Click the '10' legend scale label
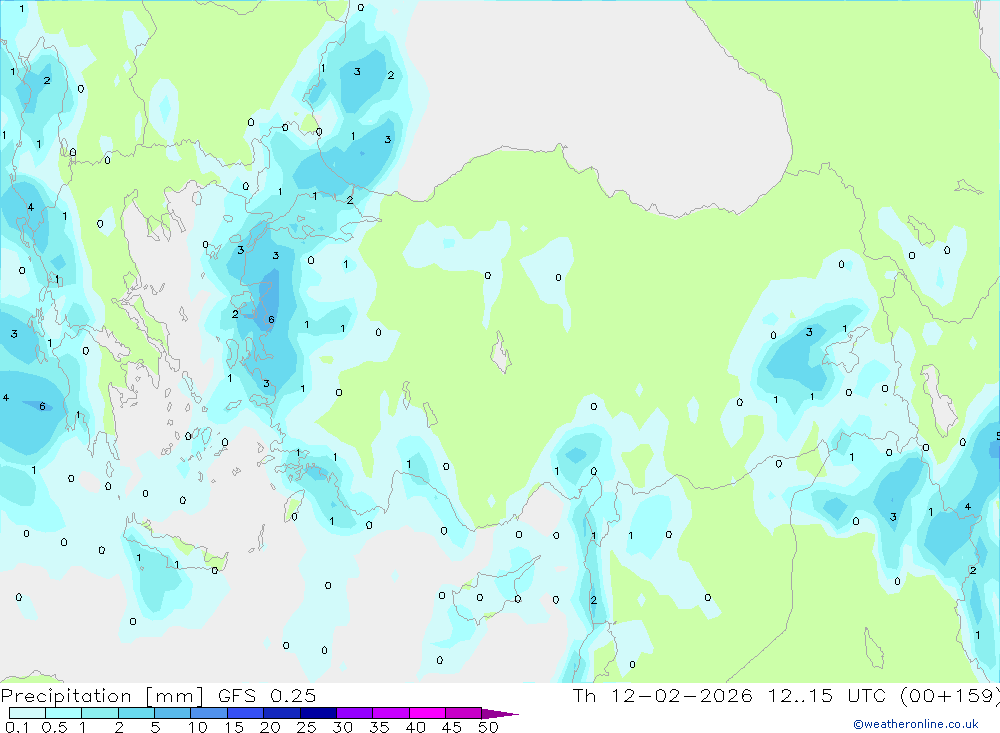 [198, 727]
